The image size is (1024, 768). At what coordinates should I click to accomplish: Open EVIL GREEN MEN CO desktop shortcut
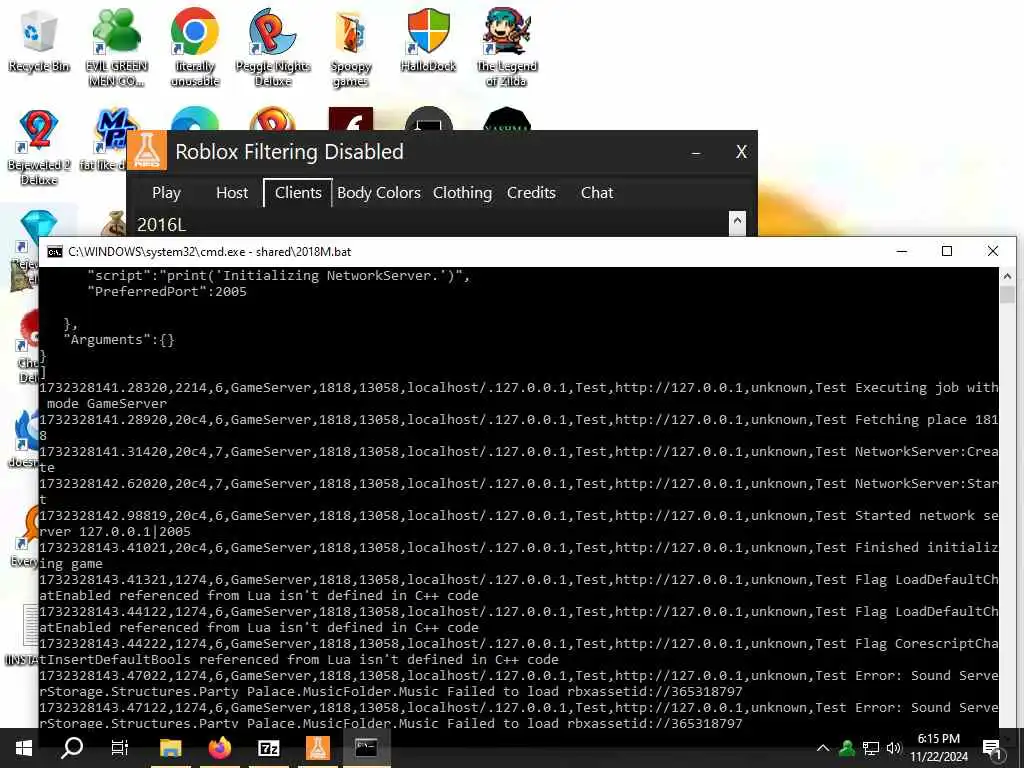pos(116,47)
